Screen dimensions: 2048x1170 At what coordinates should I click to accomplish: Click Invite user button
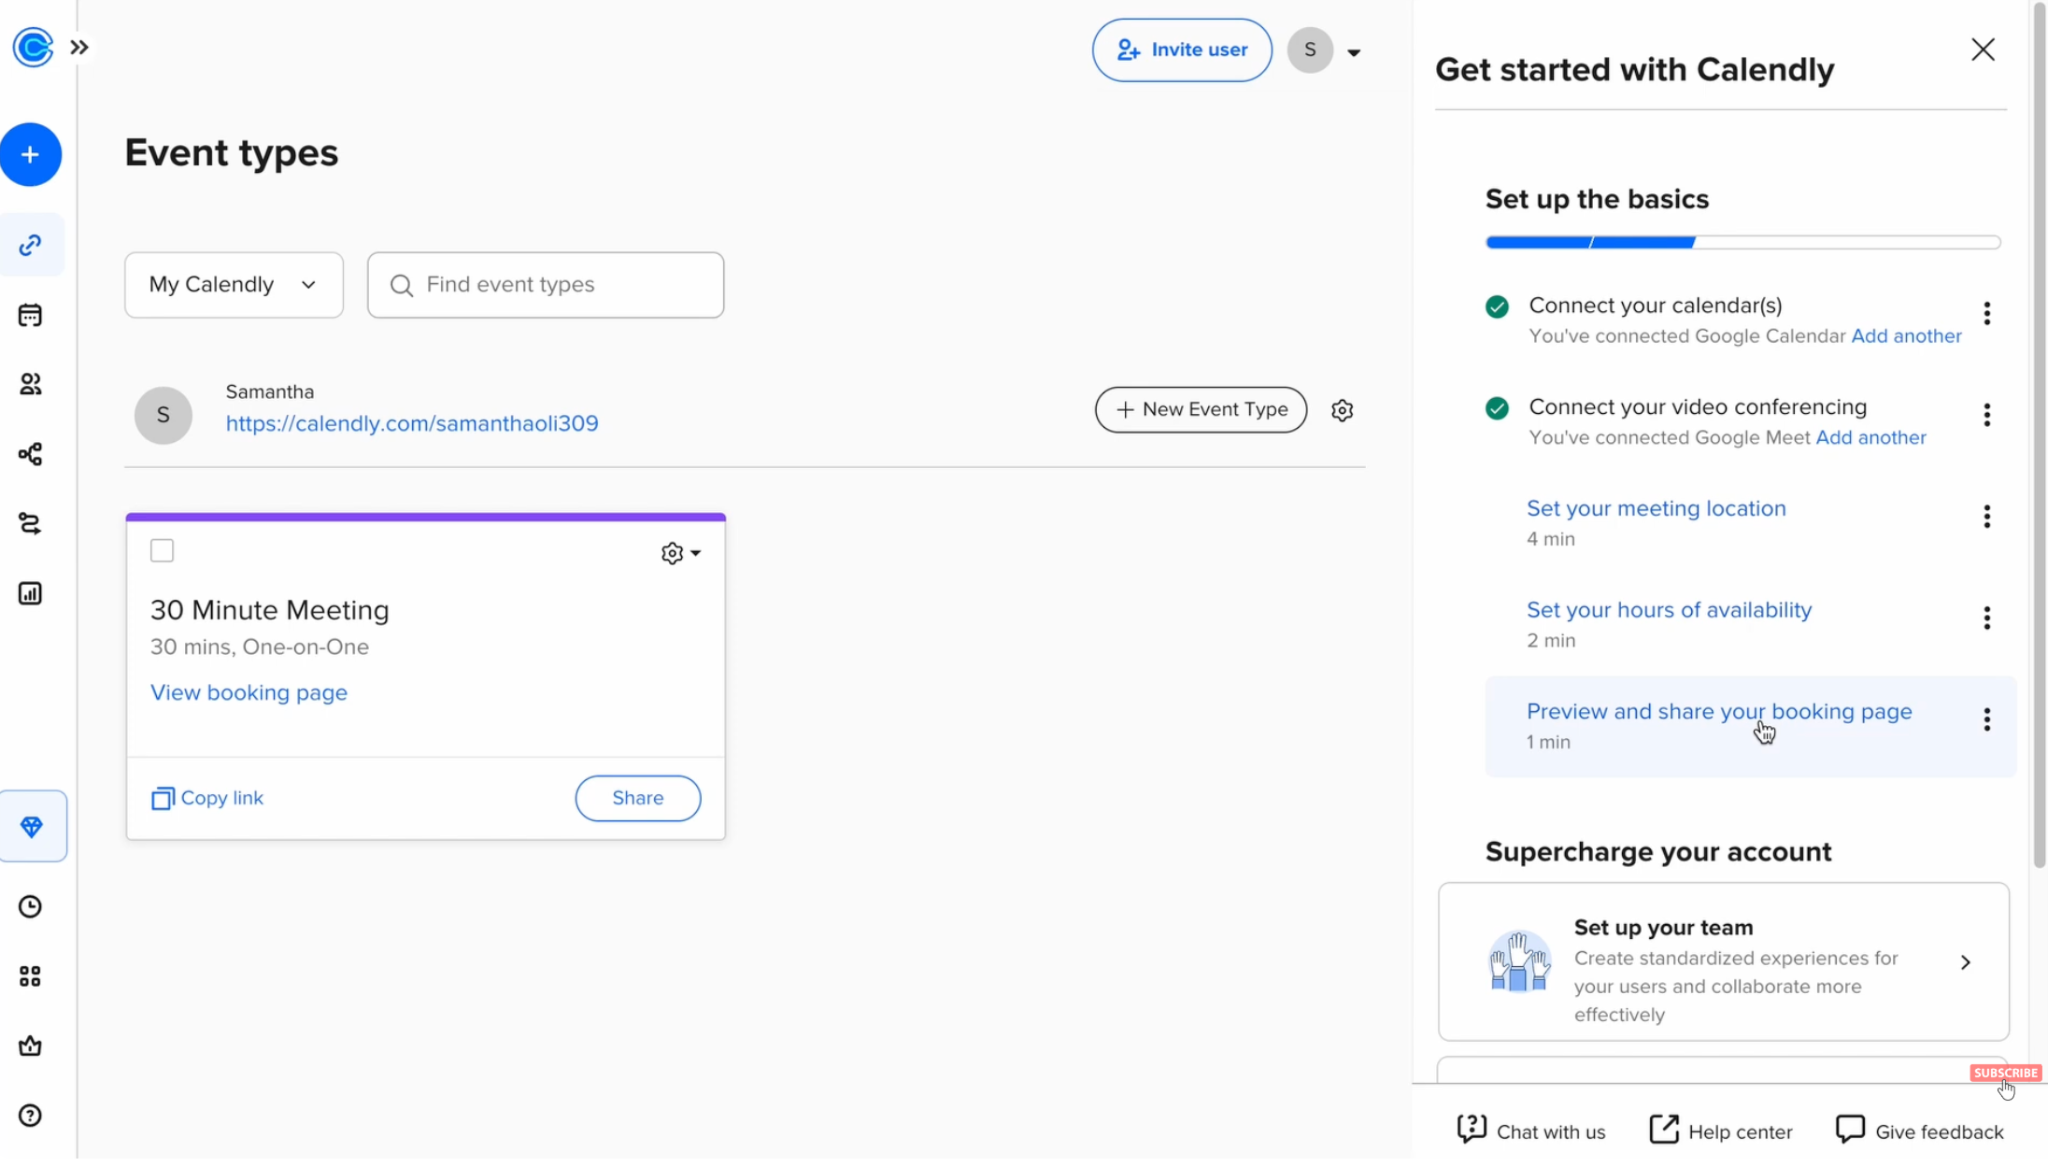pos(1182,50)
